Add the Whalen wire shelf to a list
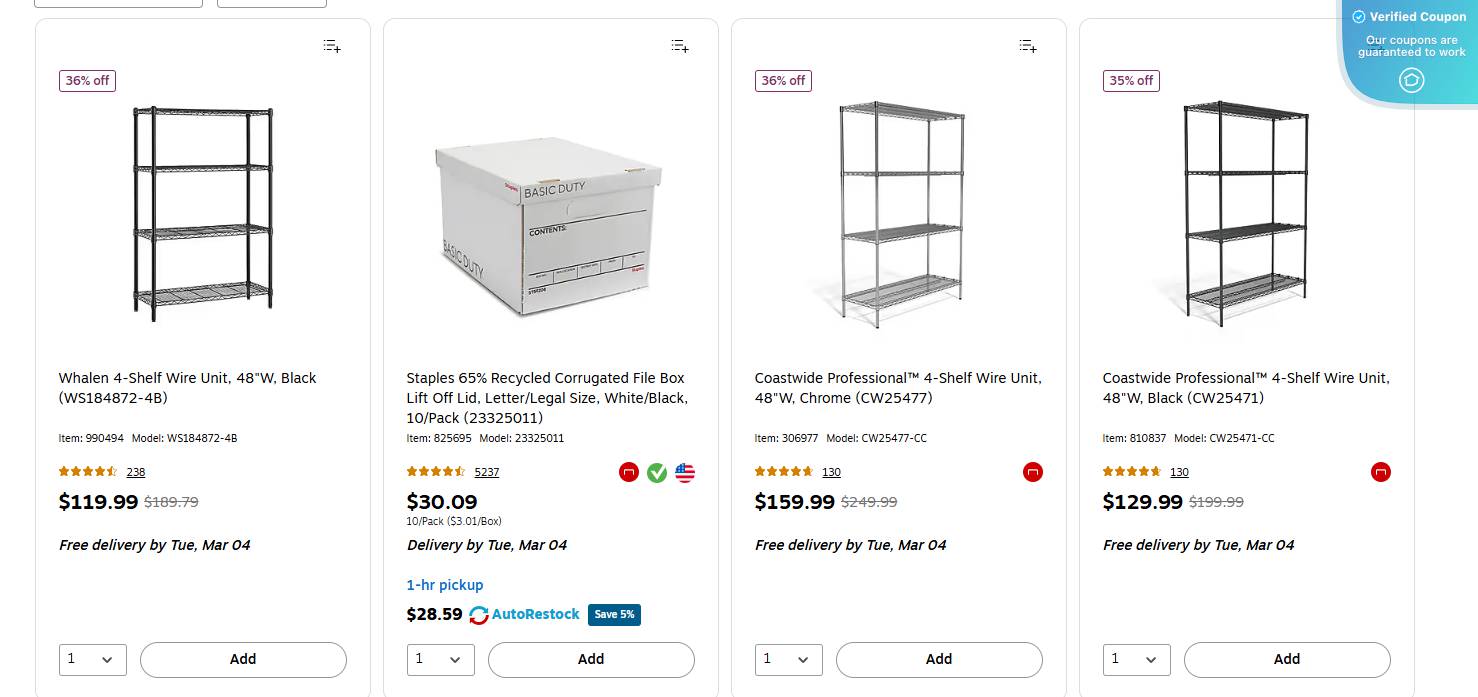 (x=331, y=45)
